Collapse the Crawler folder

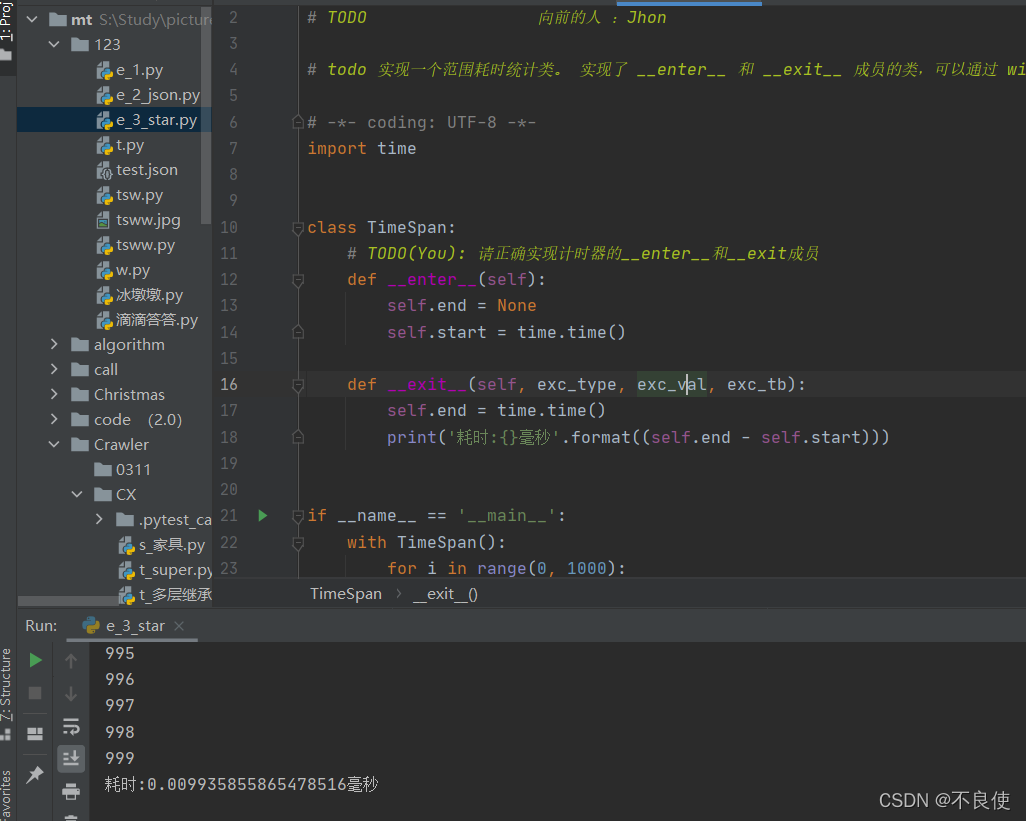[x=54, y=445]
